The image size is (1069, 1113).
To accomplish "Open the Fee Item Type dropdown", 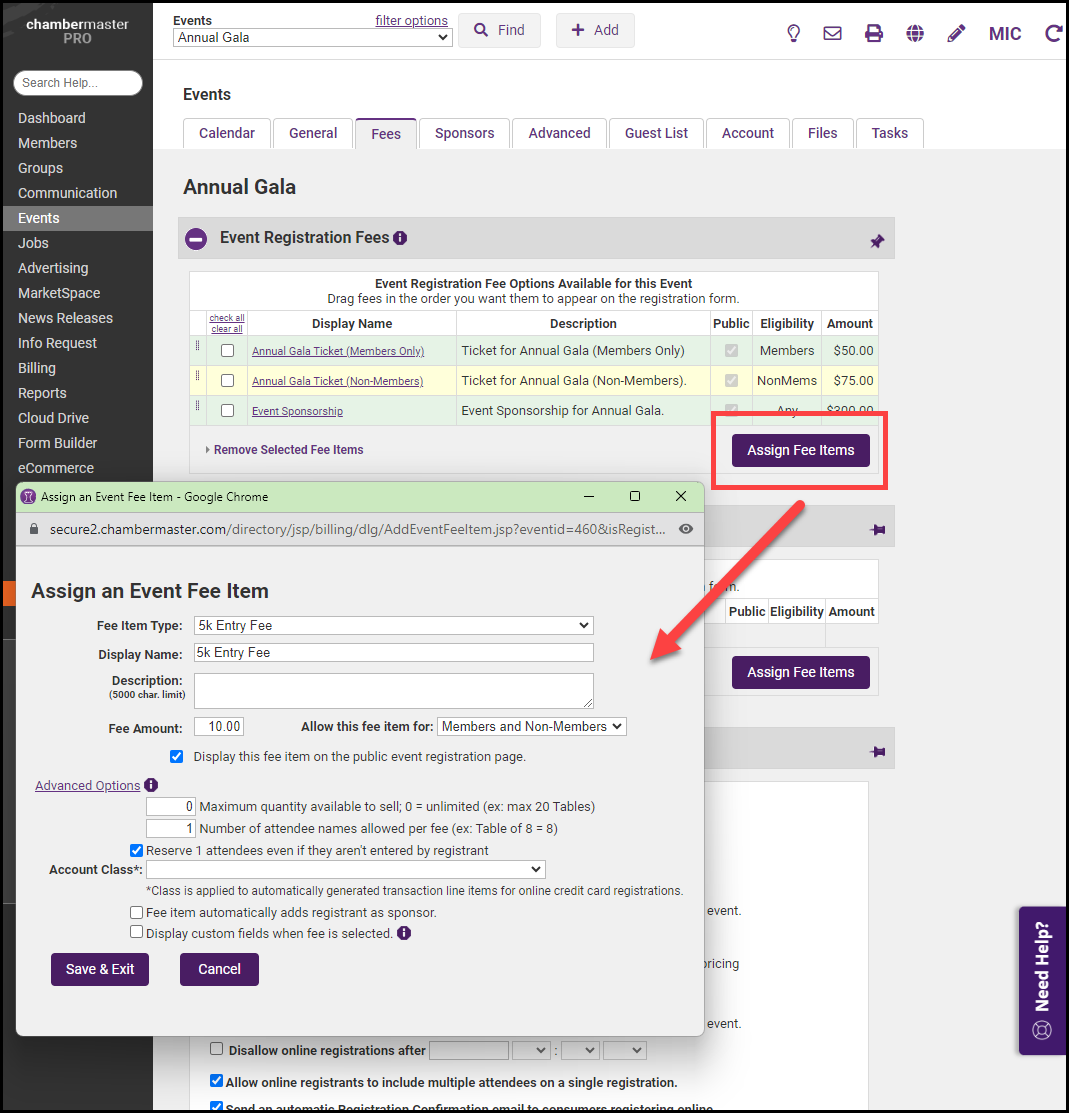I will [x=394, y=626].
